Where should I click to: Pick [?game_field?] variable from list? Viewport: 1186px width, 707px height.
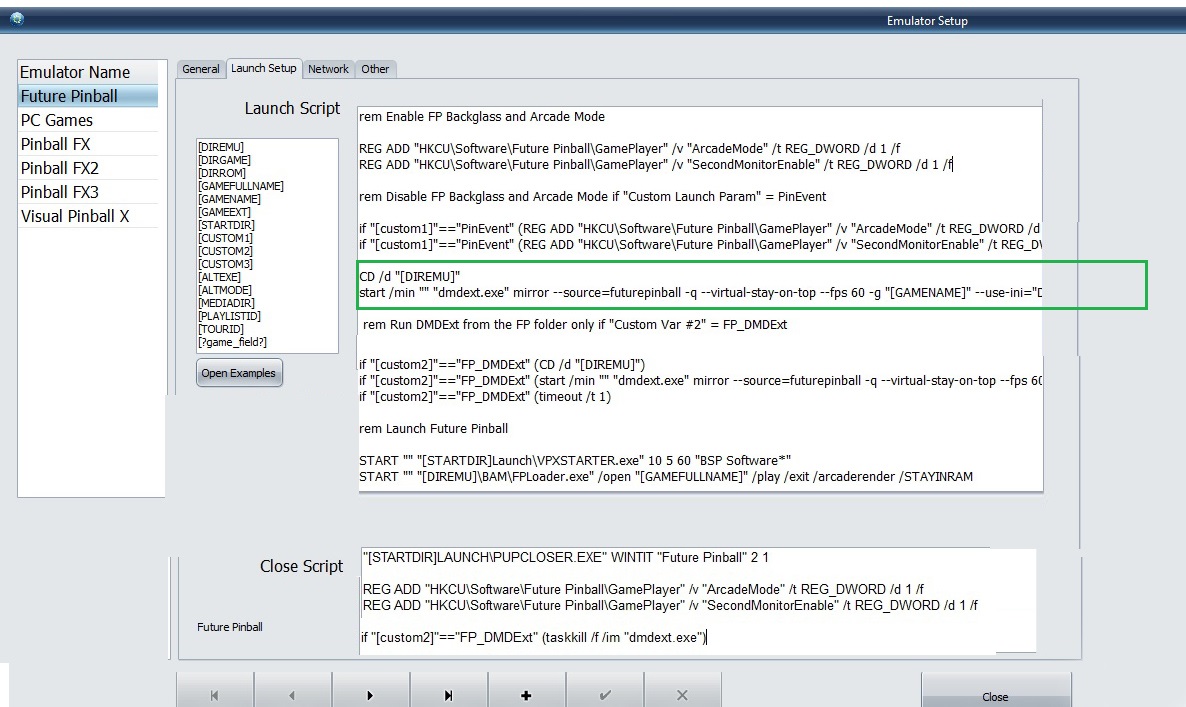[232, 342]
